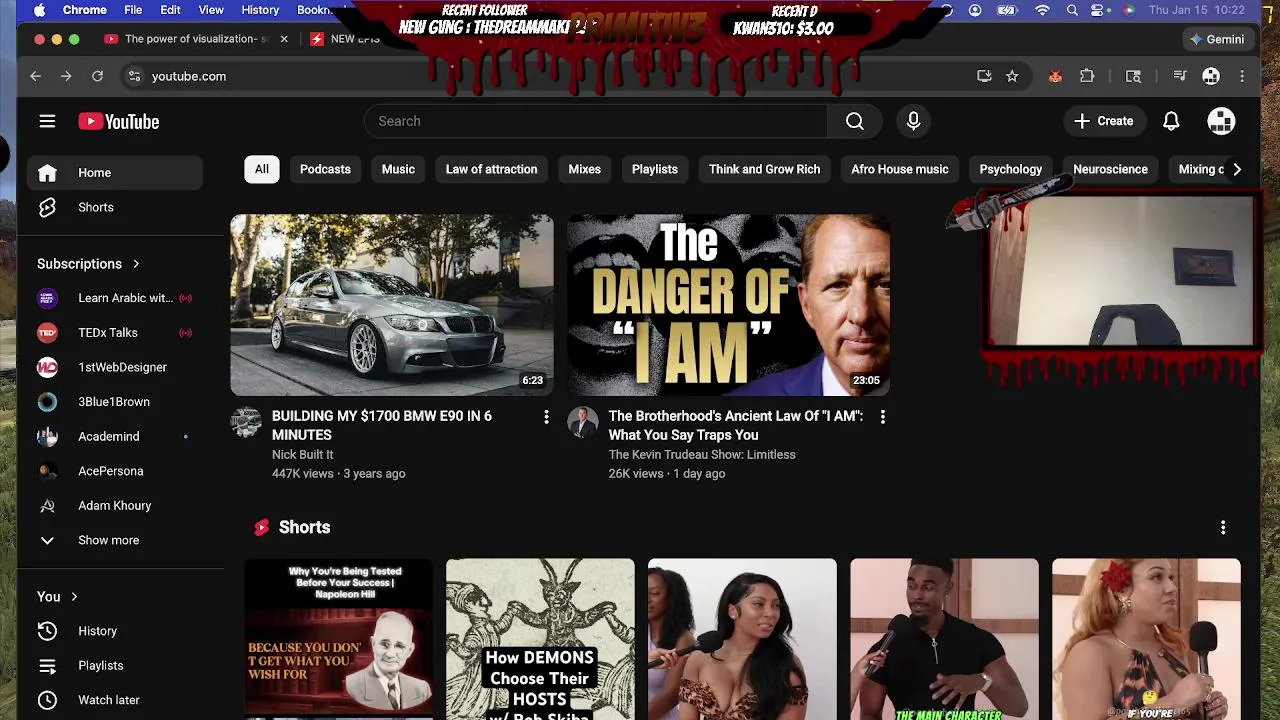Viewport: 1280px width, 720px height.
Task: Select the Psychology chip
Action: (x=1011, y=169)
